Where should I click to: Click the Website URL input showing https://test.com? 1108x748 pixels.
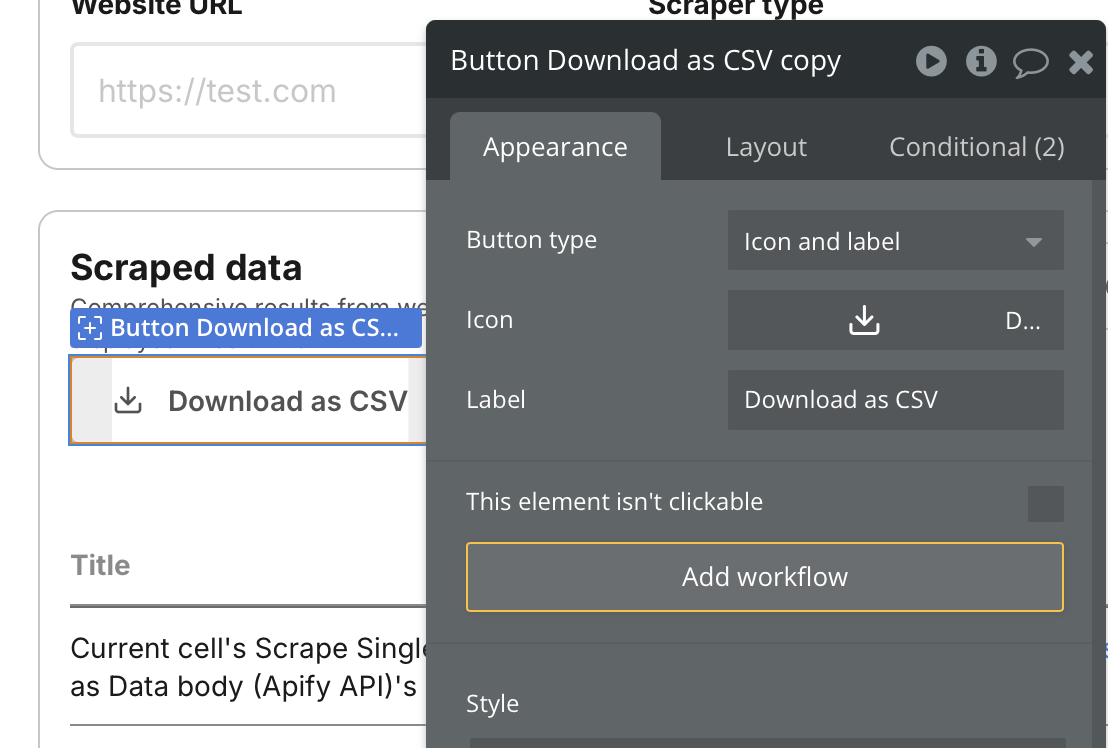point(240,90)
